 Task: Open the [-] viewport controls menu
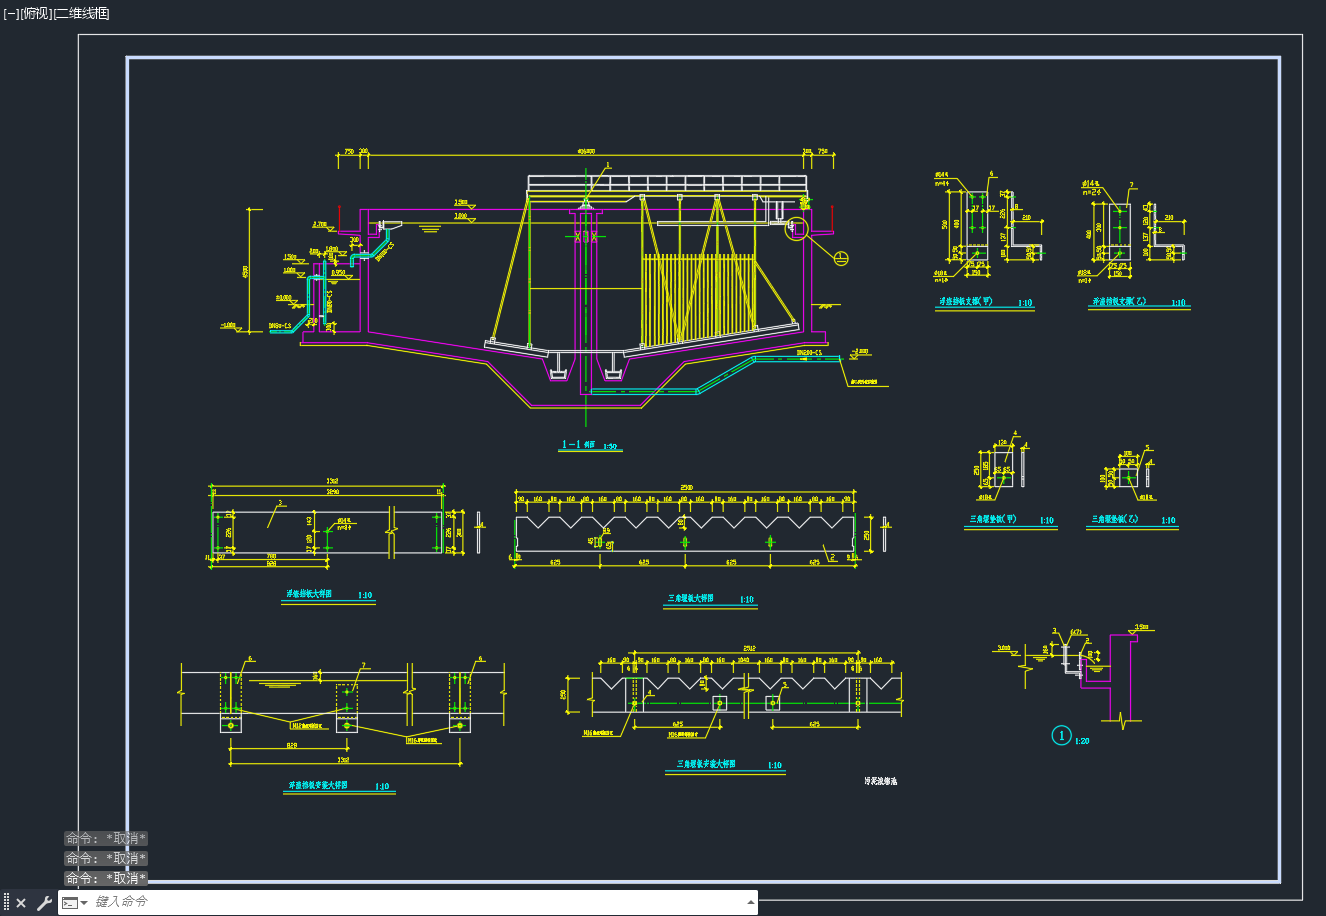click(11, 13)
